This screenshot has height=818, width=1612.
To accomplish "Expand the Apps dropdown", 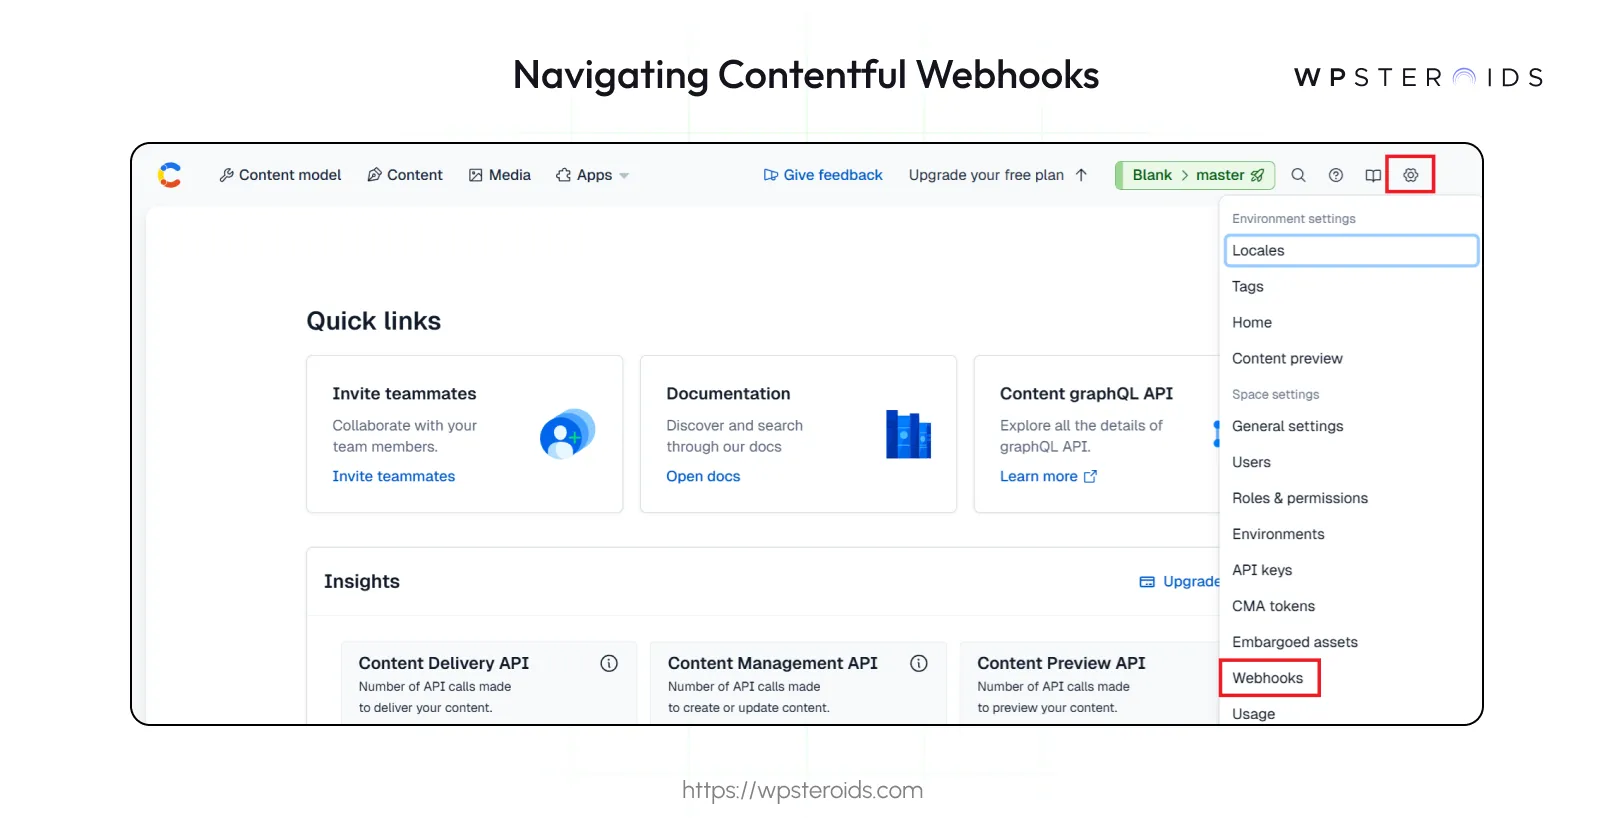I will point(592,175).
